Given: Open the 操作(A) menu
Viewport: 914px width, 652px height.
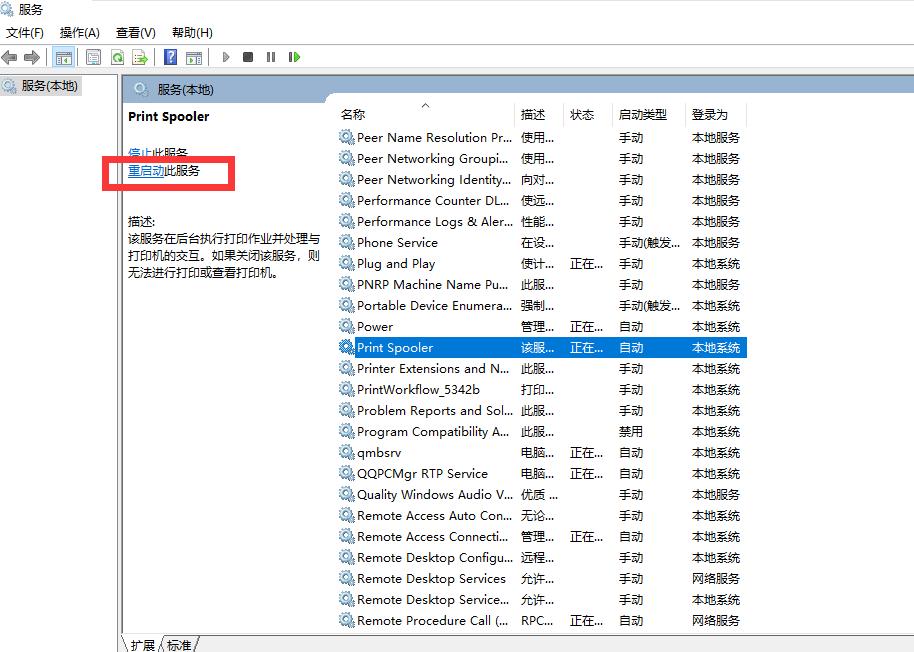Looking at the screenshot, I should click(x=78, y=32).
